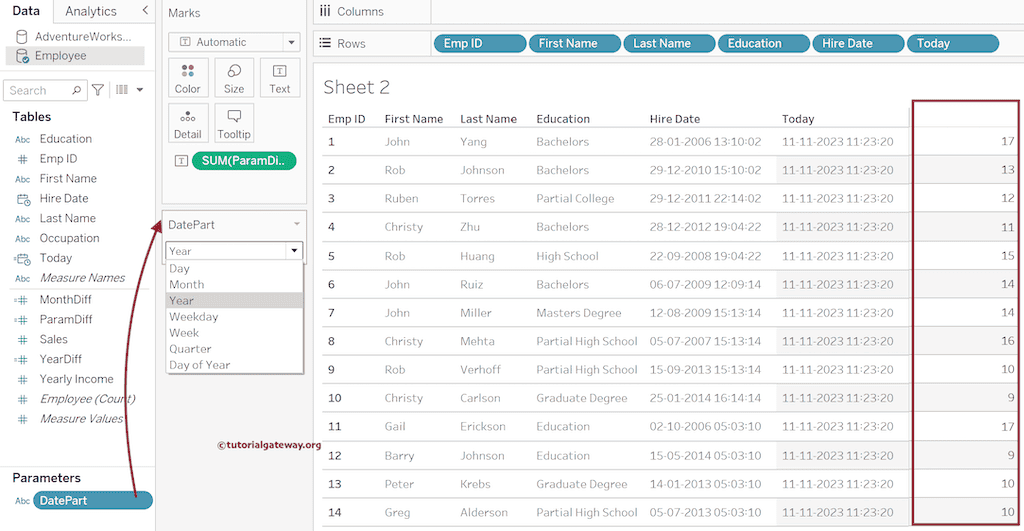
Task: Click the SUM(ParamDiff) pill in Marks
Action: pyautogui.click(x=243, y=161)
